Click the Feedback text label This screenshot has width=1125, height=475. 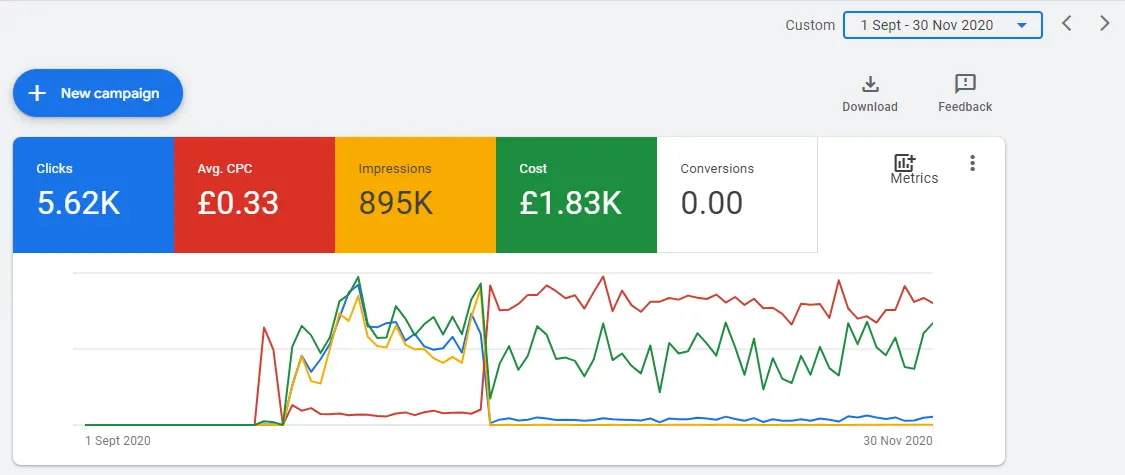point(965,107)
